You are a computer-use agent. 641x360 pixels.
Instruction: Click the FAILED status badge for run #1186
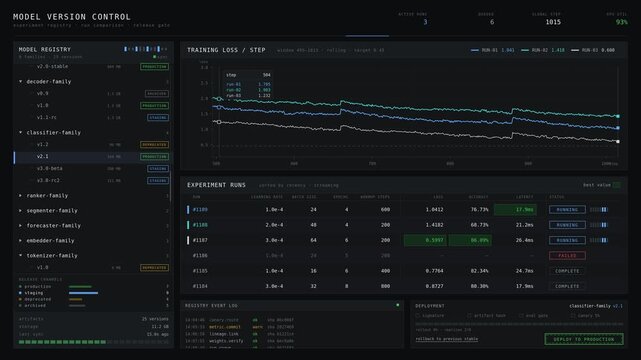click(567, 255)
